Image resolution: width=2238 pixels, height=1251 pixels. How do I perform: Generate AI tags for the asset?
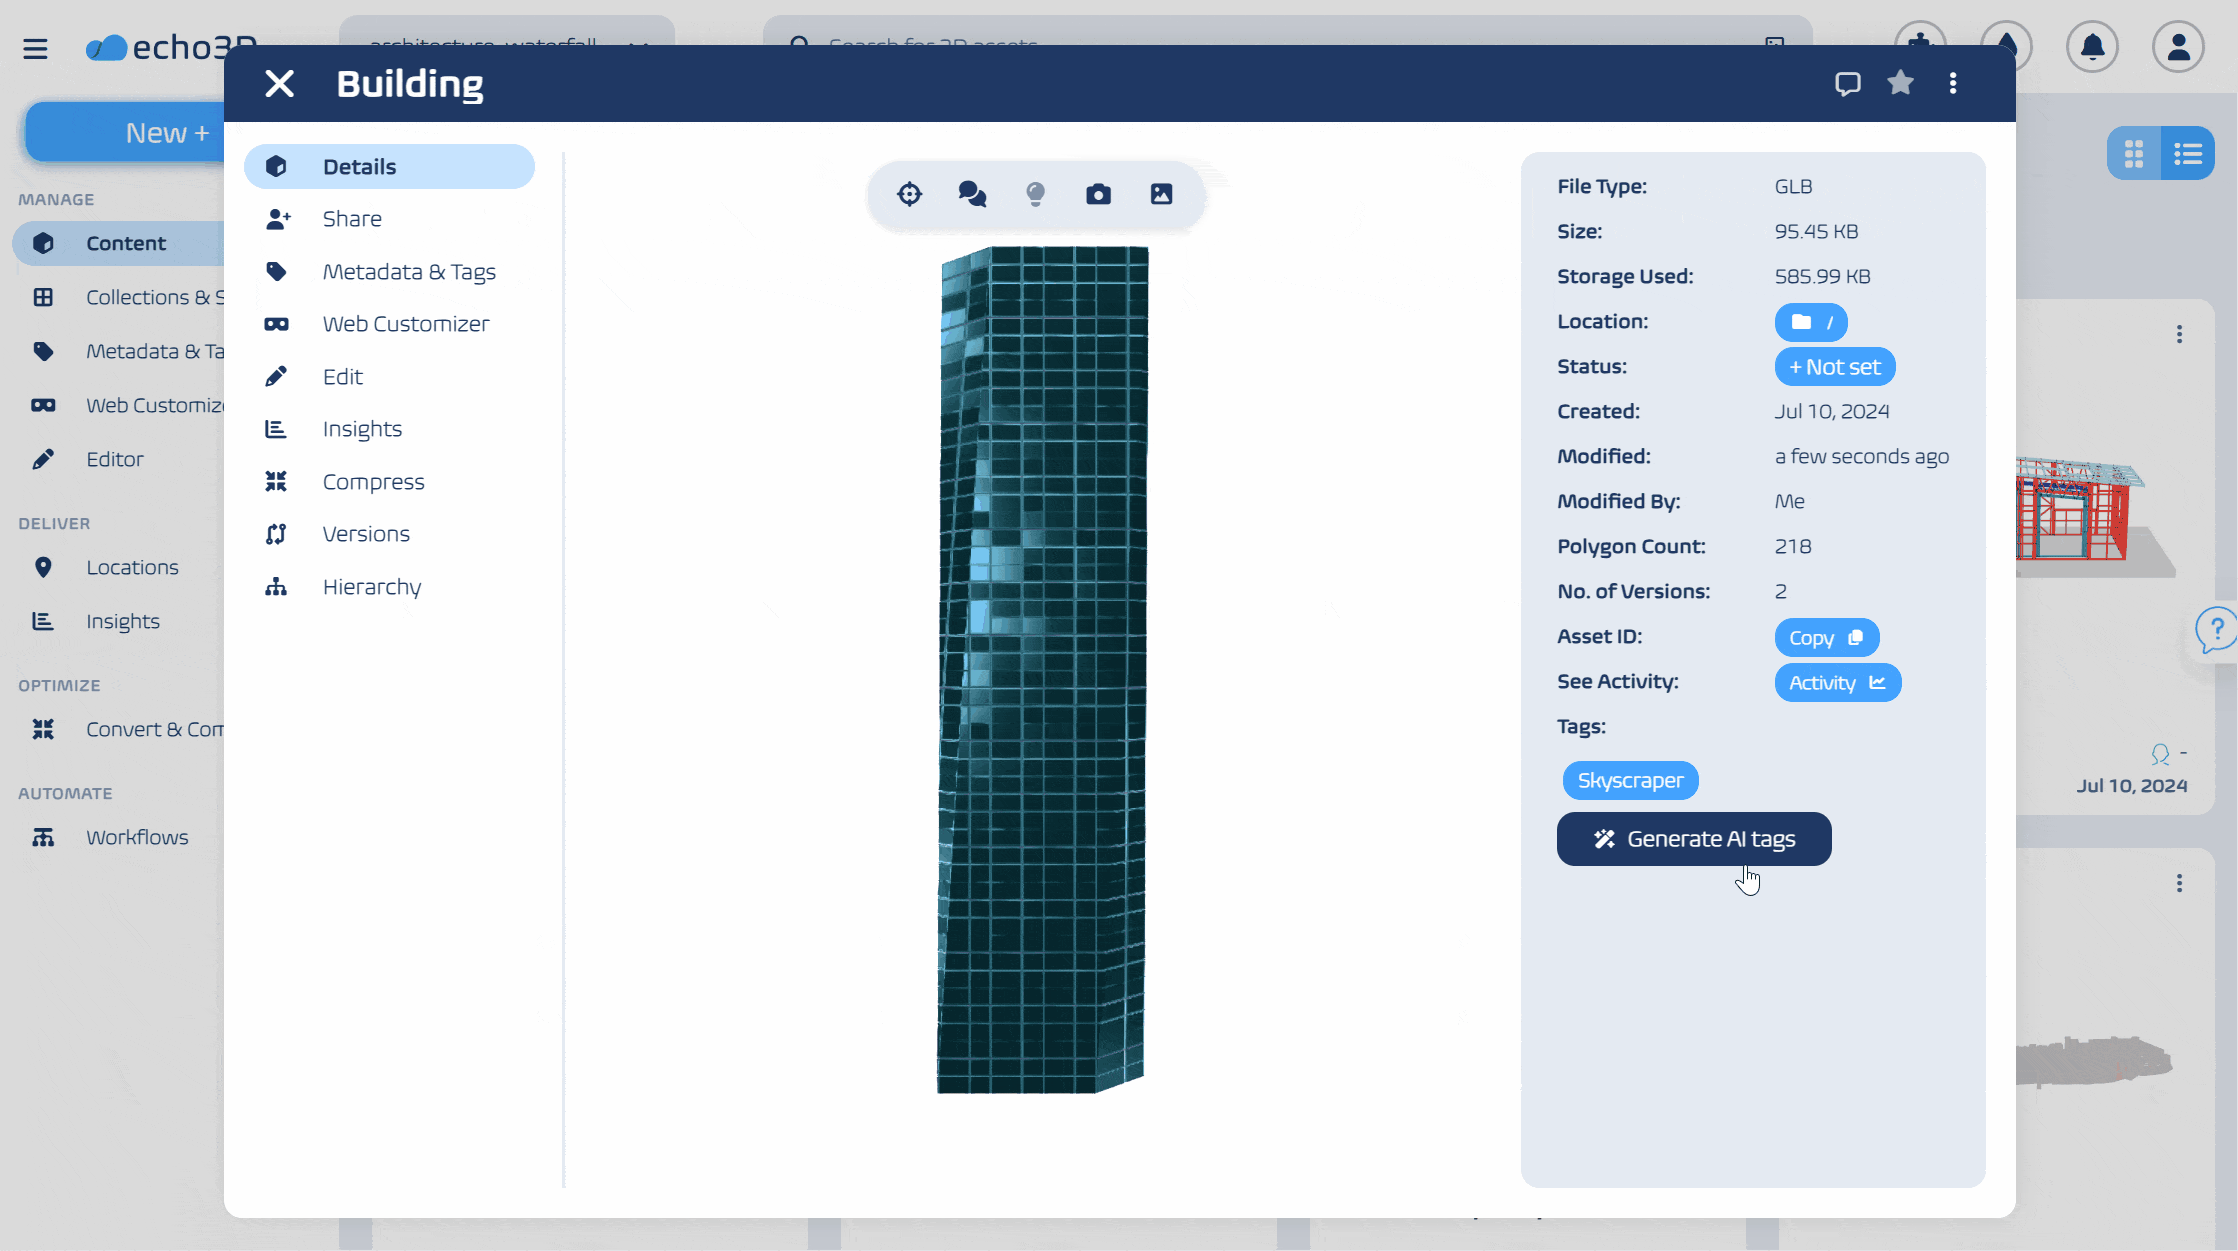(x=1694, y=839)
